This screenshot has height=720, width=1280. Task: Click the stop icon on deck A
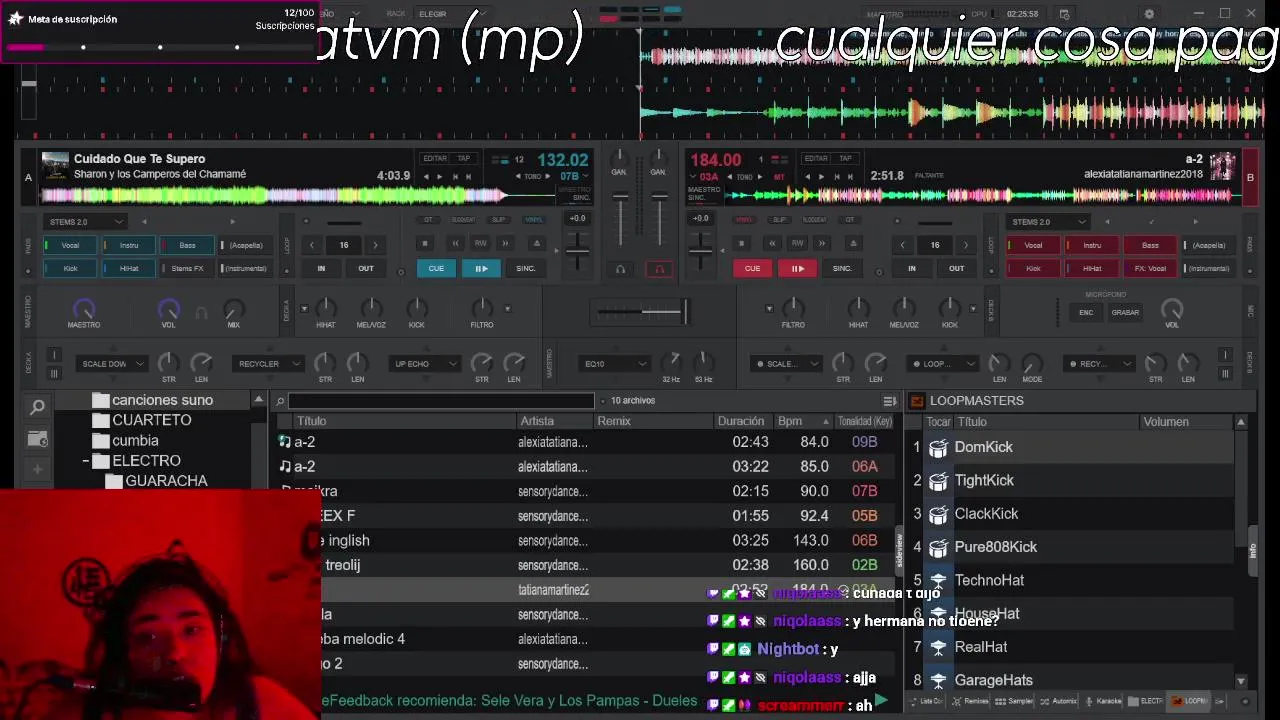[x=425, y=243]
